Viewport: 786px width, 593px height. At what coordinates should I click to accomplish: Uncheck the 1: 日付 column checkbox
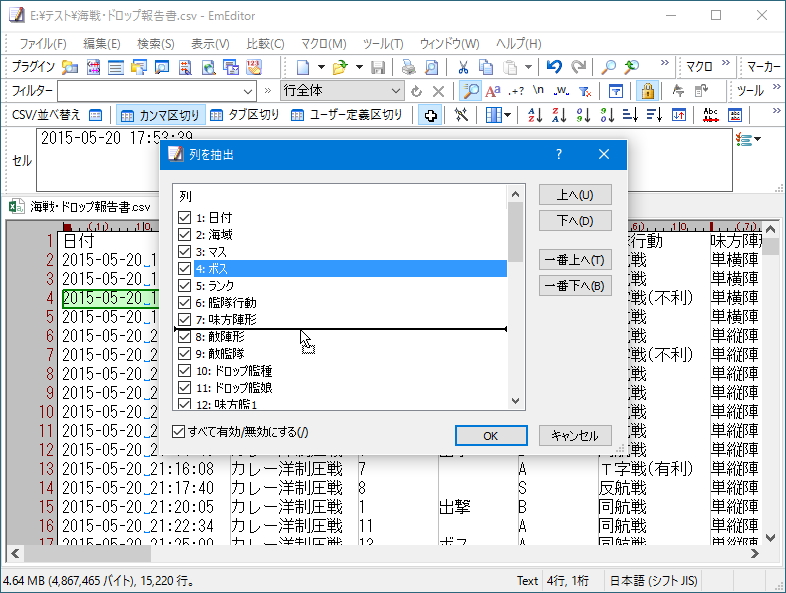[x=184, y=217]
